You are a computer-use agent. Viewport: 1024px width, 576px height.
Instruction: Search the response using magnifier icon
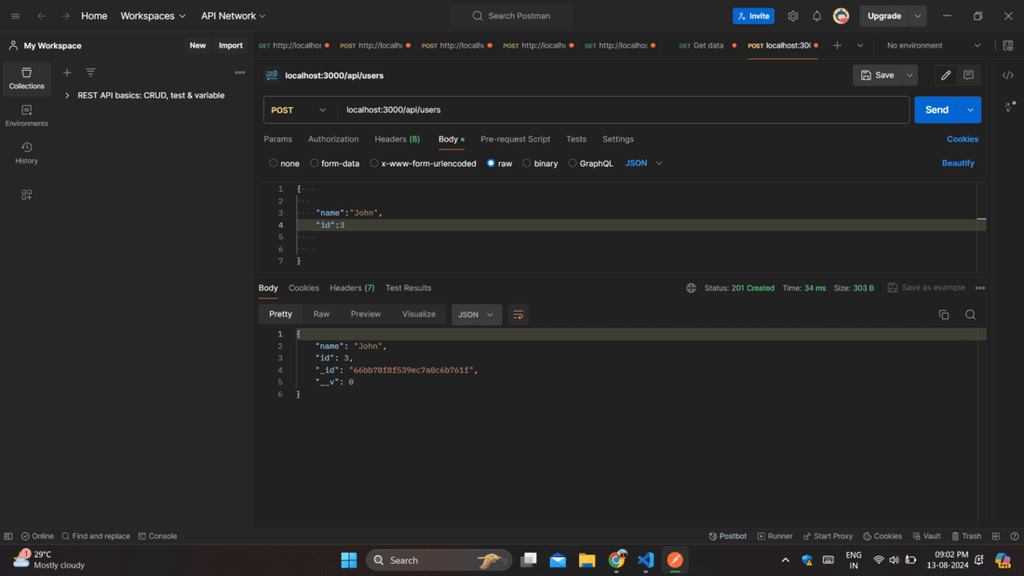[x=970, y=315]
